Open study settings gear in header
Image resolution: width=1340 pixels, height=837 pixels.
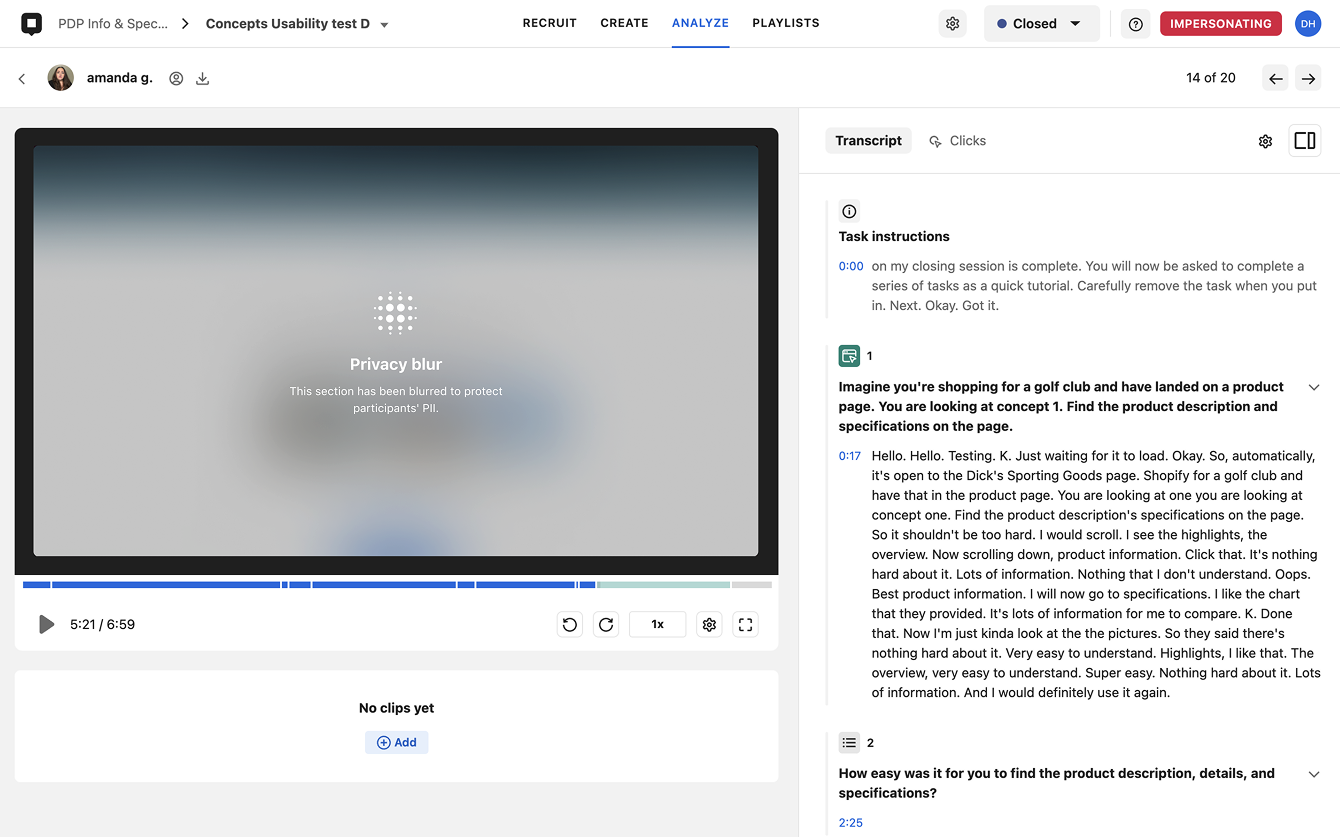click(952, 24)
